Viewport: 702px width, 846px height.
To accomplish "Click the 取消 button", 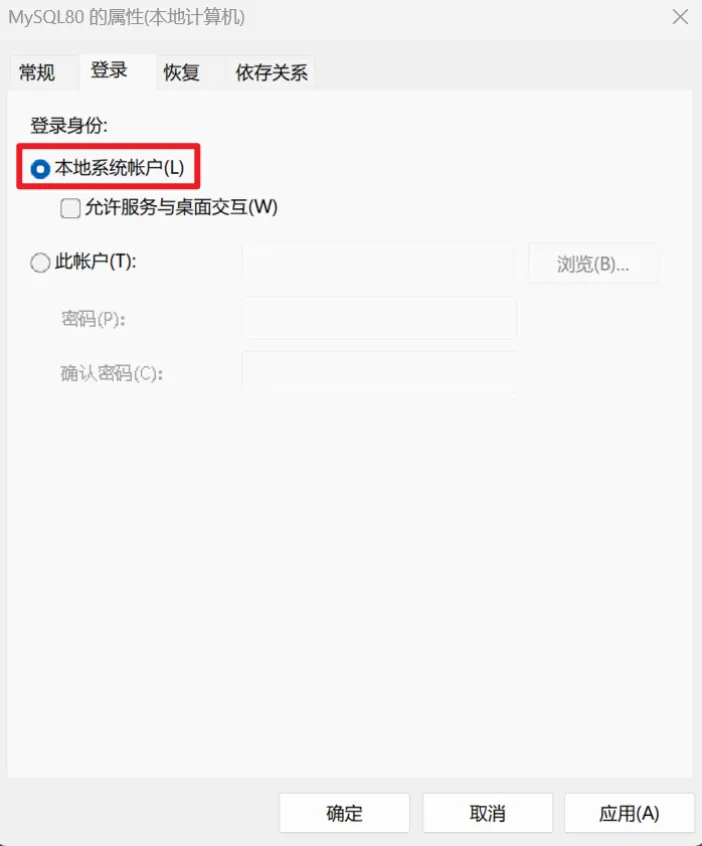I will [487, 813].
